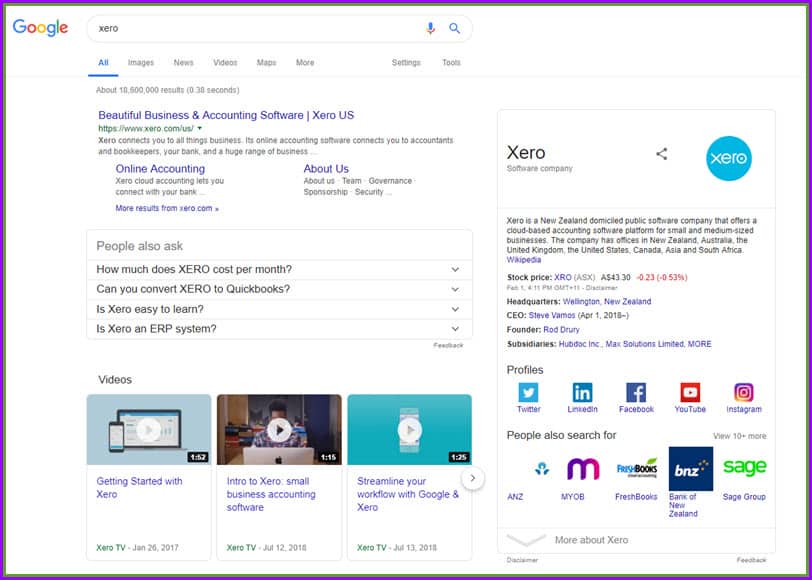Image resolution: width=812 pixels, height=580 pixels.
Task: Open search Tools menu
Action: coord(451,63)
